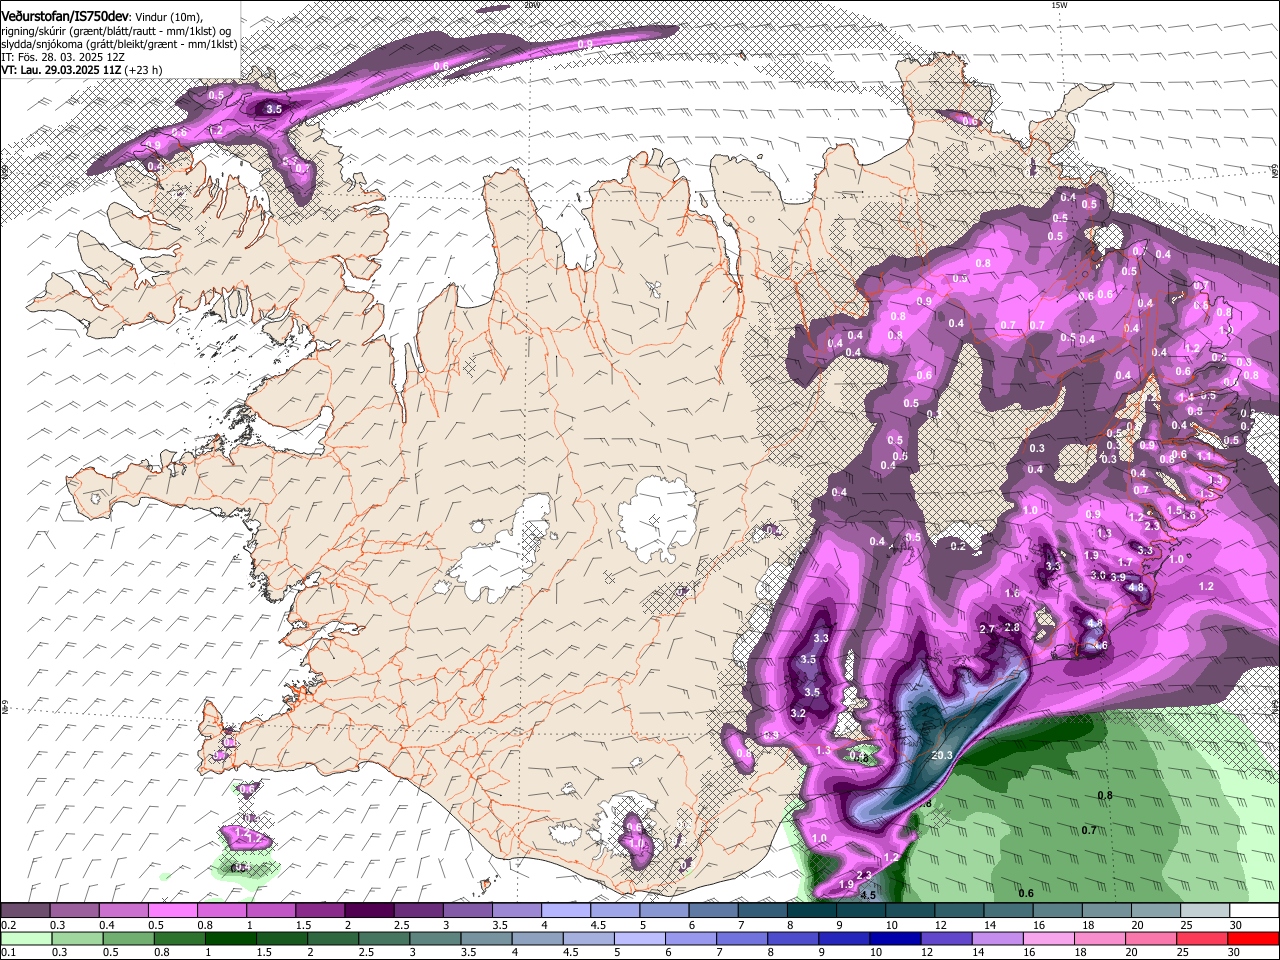Viewport: 1280px width, 960px height.
Task: Click the VT: Lau. 29.03.2025 11Z text
Action: 62,70
